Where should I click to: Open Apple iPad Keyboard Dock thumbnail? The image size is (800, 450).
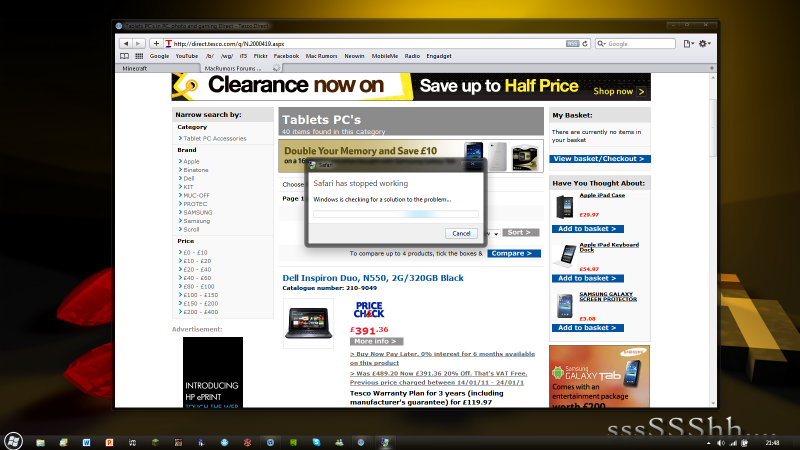(x=565, y=256)
